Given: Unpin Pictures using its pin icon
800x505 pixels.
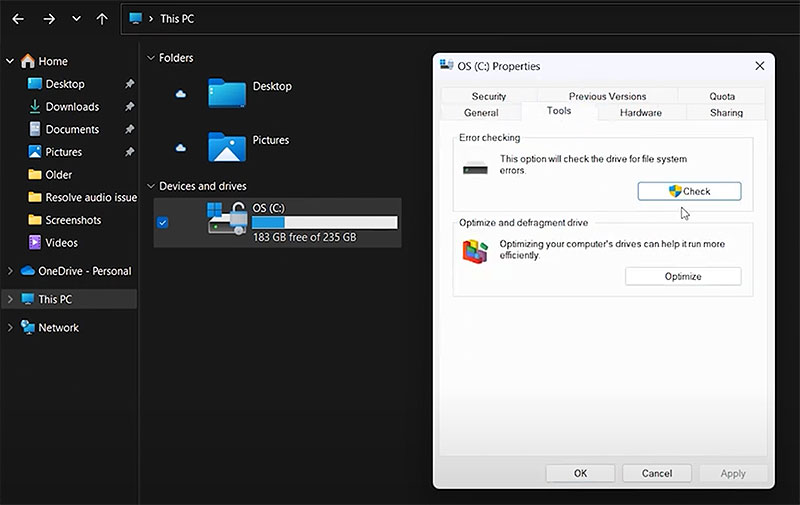Looking at the screenshot, I should 130,152.
